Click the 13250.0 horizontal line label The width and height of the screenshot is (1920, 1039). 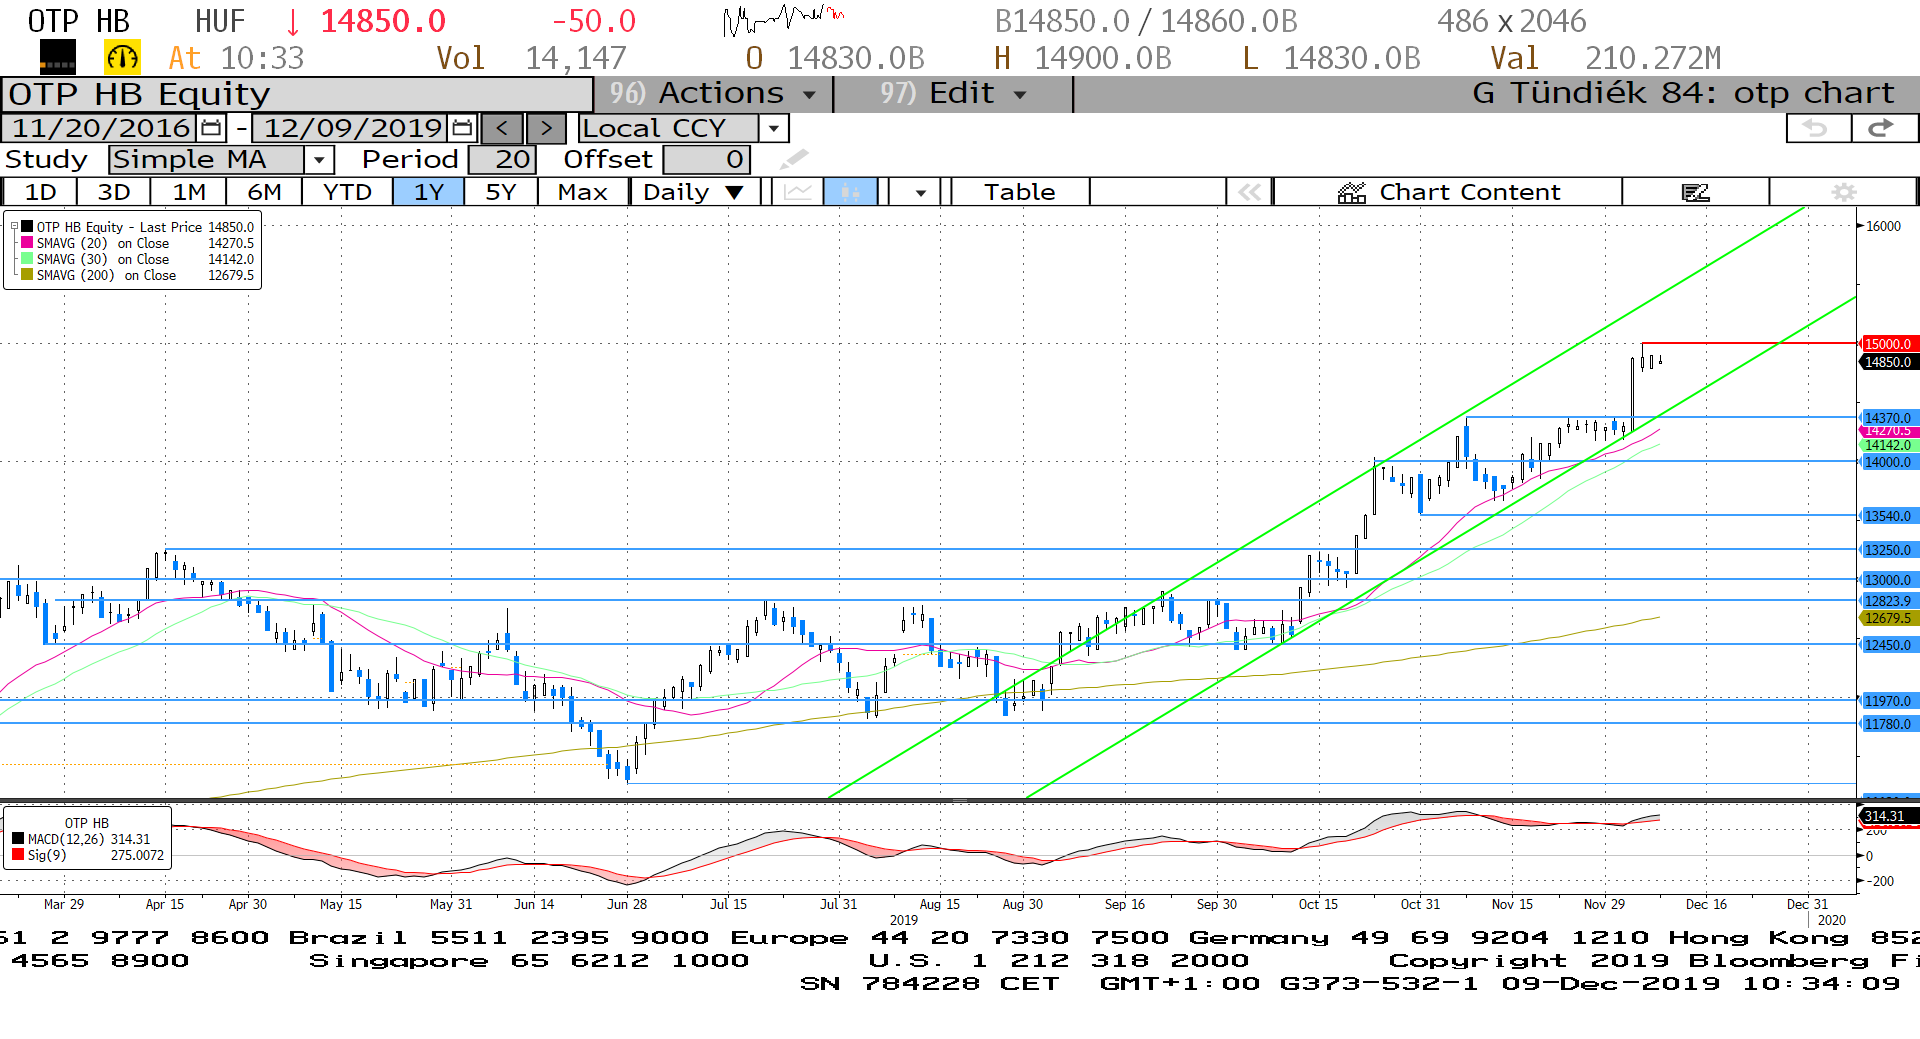1888,550
